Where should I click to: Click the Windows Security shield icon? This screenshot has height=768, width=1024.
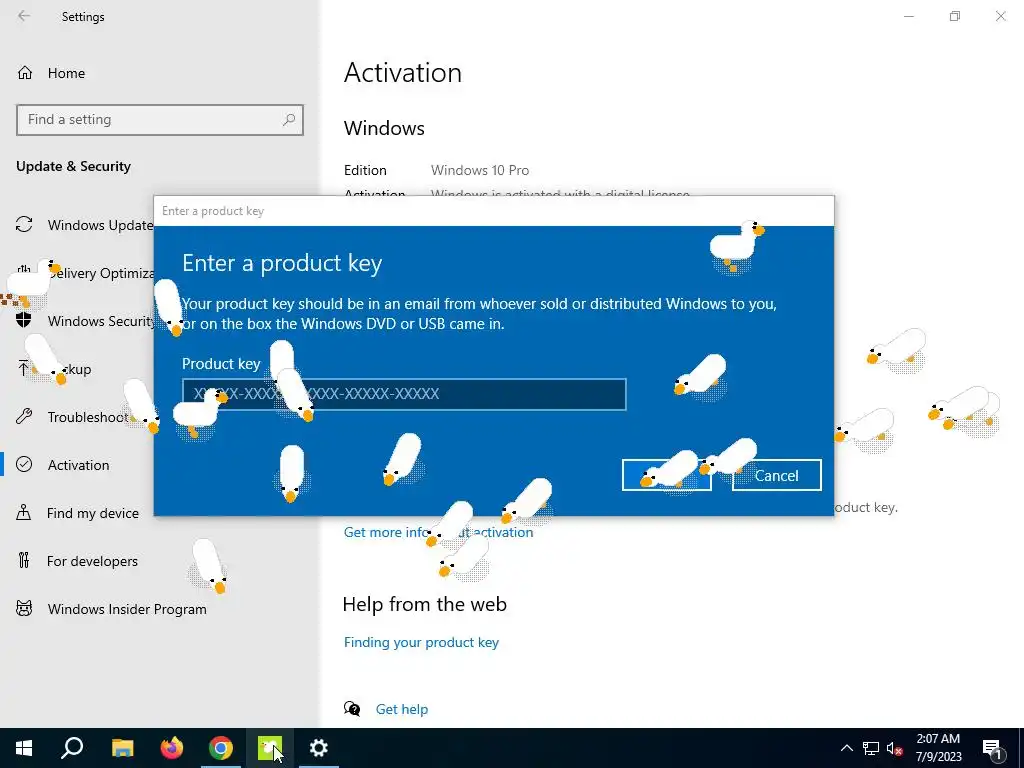click(x=24, y=321)
